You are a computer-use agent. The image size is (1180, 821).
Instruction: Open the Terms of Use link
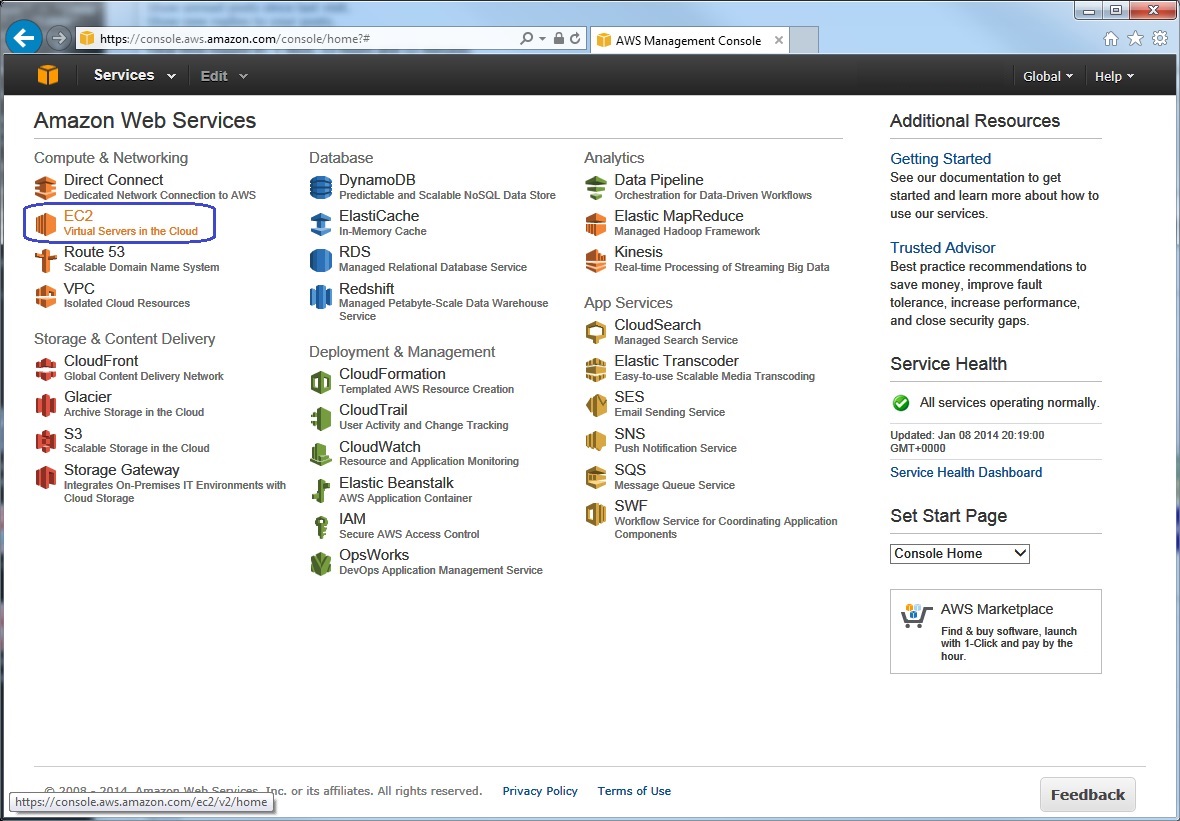tap(634, 791)
